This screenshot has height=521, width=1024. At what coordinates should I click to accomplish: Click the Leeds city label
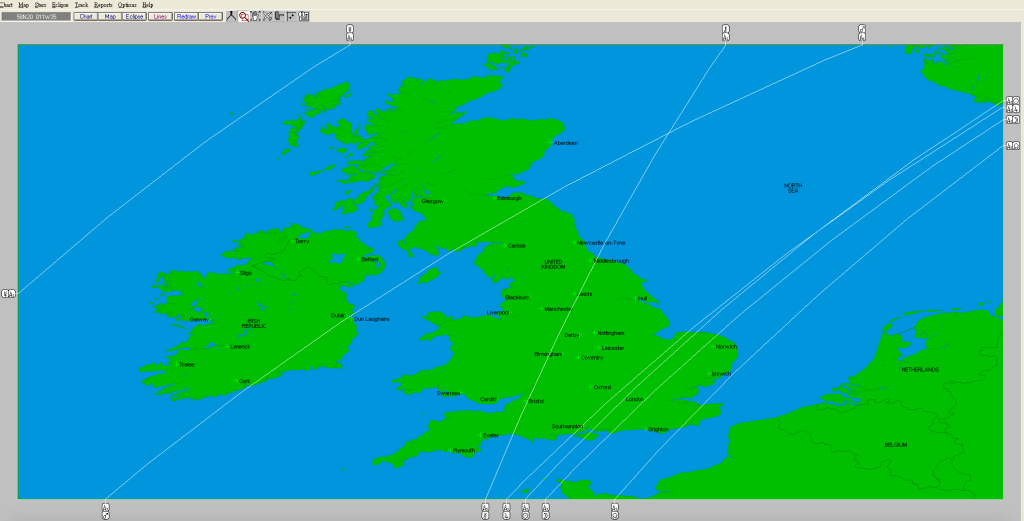pyautogui.click(x=585, y=294)
